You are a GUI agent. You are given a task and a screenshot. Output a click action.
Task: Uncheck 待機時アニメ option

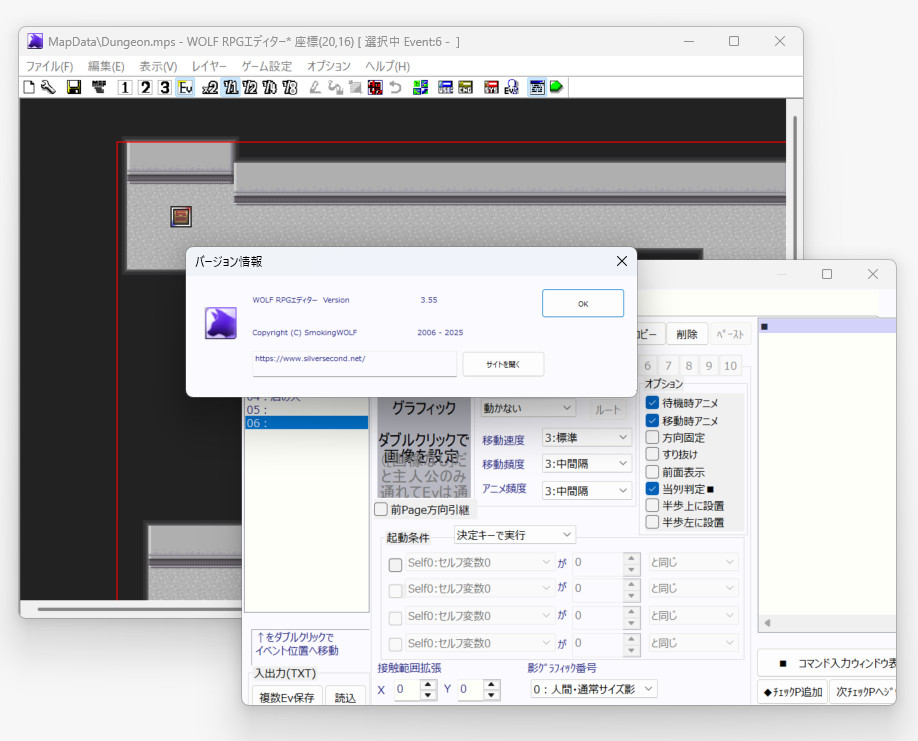point(652,403)
